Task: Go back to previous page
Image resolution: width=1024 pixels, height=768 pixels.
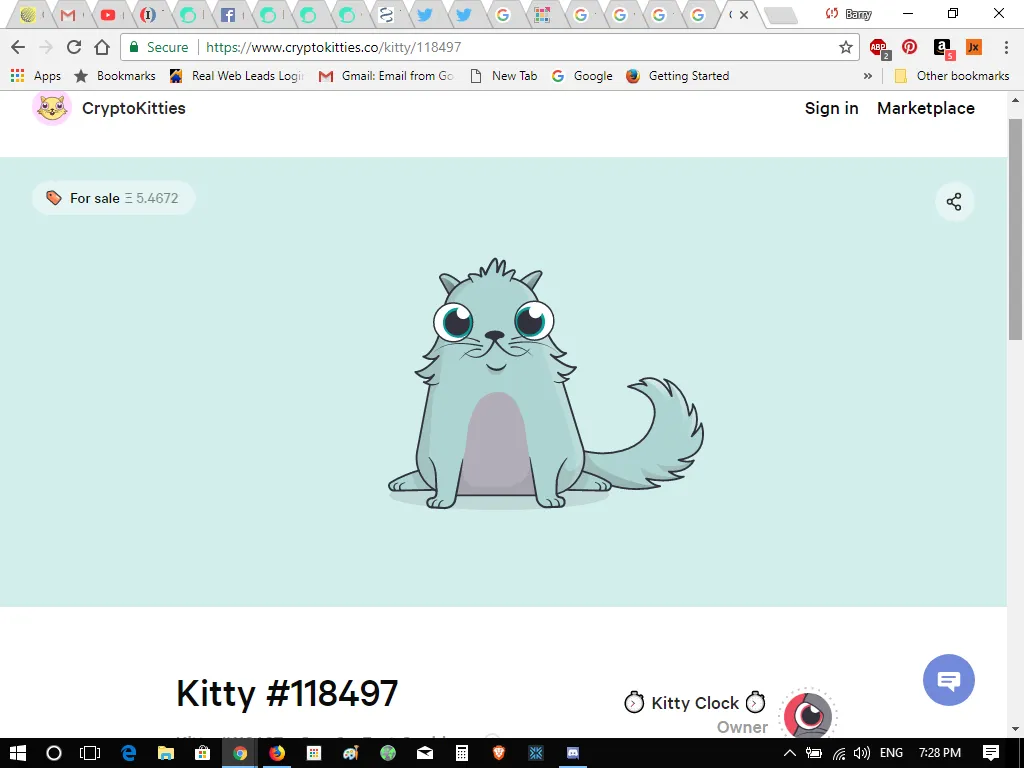Action: [18, 47]
